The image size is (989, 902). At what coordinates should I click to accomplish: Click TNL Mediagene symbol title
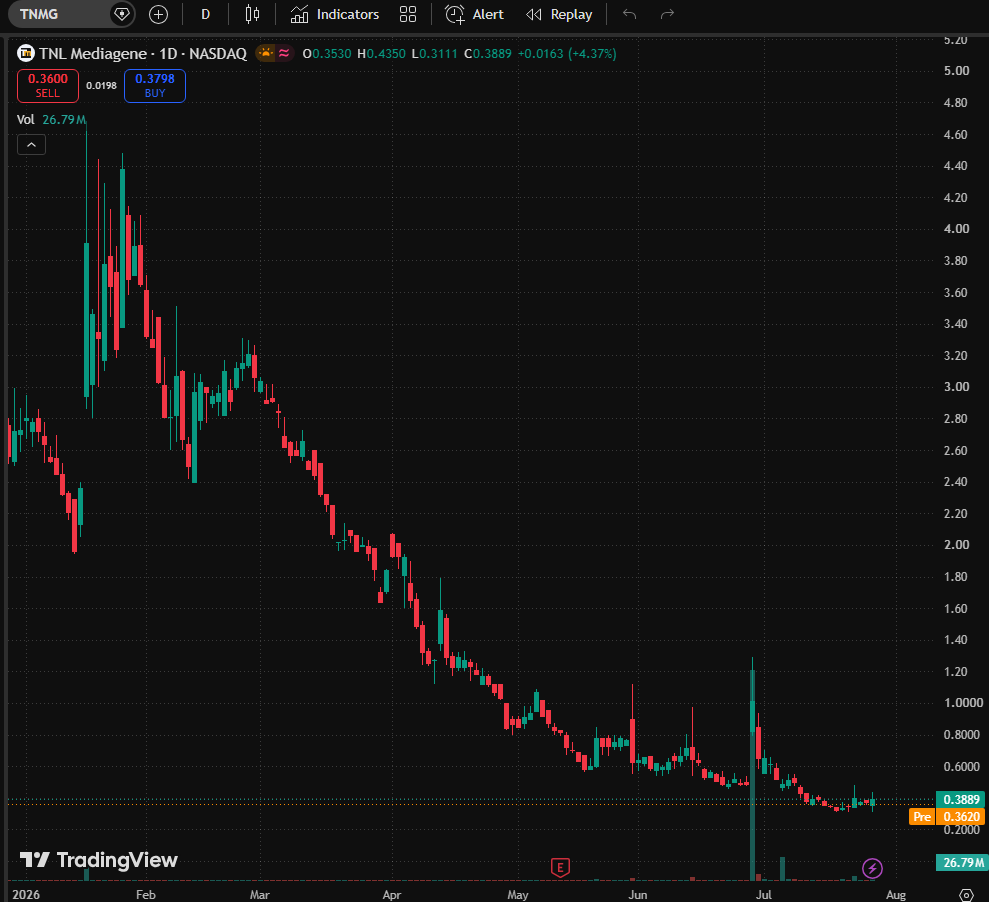[143, 54]
